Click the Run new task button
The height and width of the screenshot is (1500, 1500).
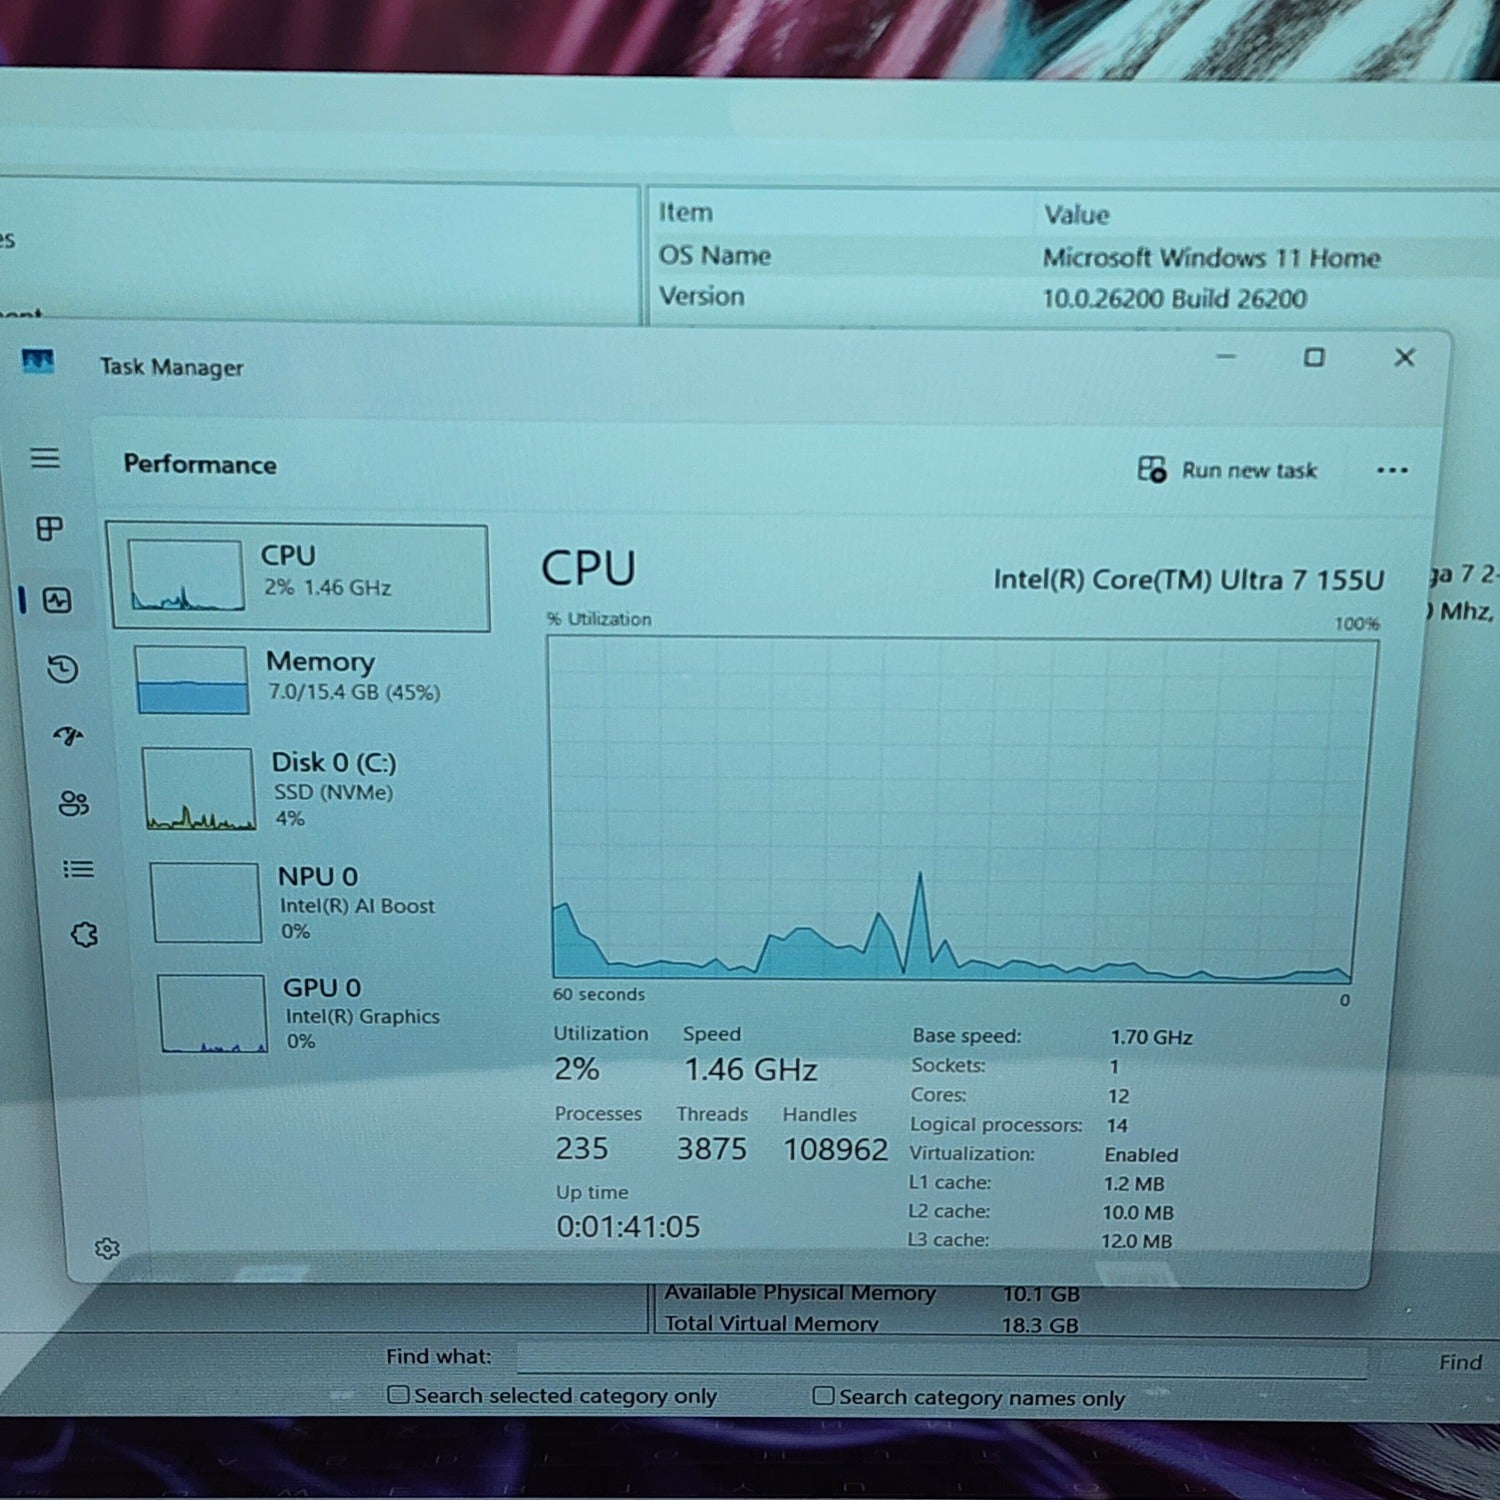tap(1228, 470)
